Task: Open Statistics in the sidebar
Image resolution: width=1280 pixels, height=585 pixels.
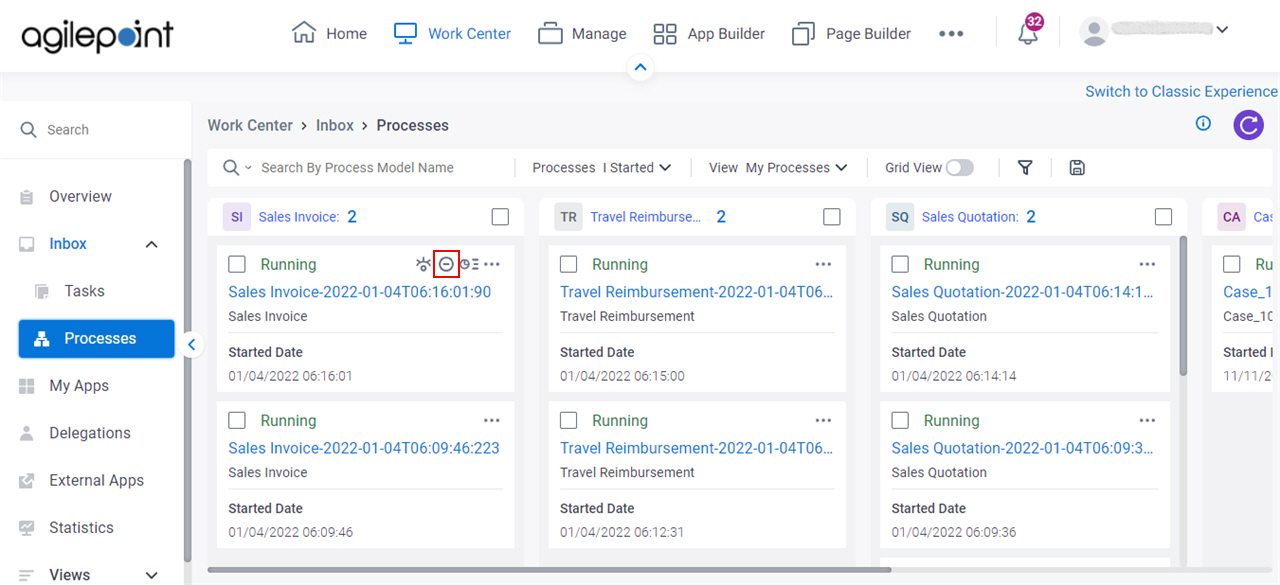Action: (81, 527)
